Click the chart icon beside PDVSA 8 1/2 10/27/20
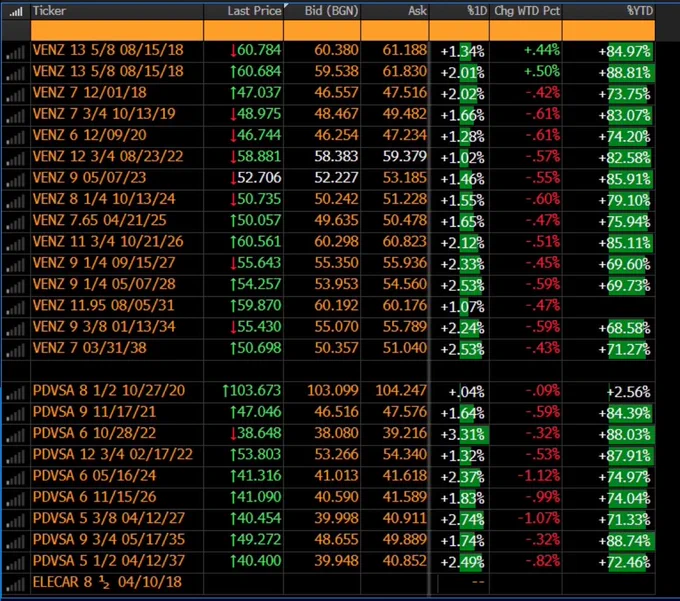 point(15,392)
